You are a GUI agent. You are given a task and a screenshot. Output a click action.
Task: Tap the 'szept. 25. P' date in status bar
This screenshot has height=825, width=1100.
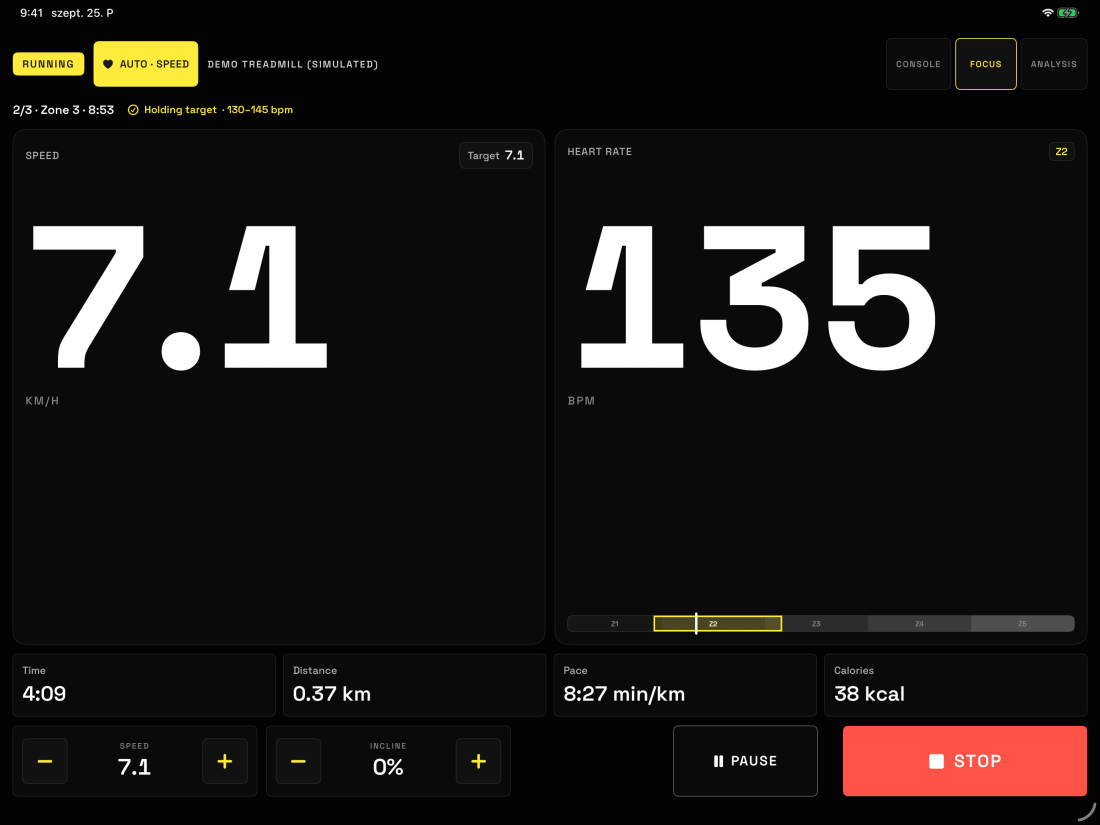(x=82, y=13)
